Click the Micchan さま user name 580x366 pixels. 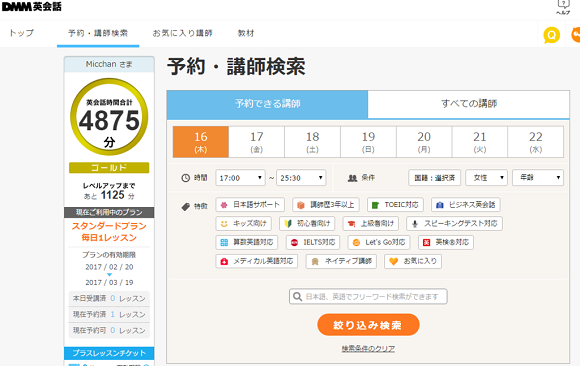click(109, 64)
